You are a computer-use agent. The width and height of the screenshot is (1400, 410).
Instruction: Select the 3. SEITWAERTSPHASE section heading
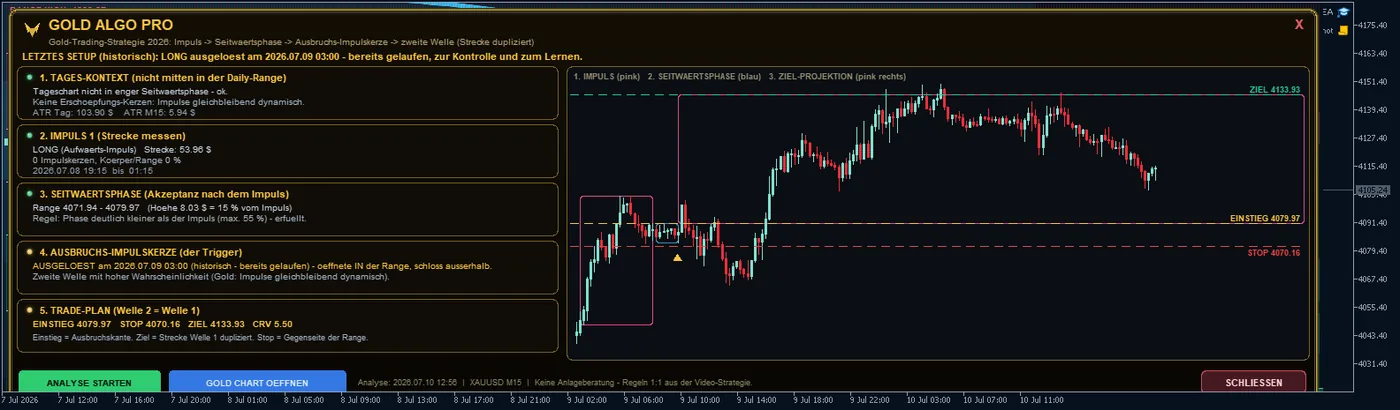tap(164, 193)
